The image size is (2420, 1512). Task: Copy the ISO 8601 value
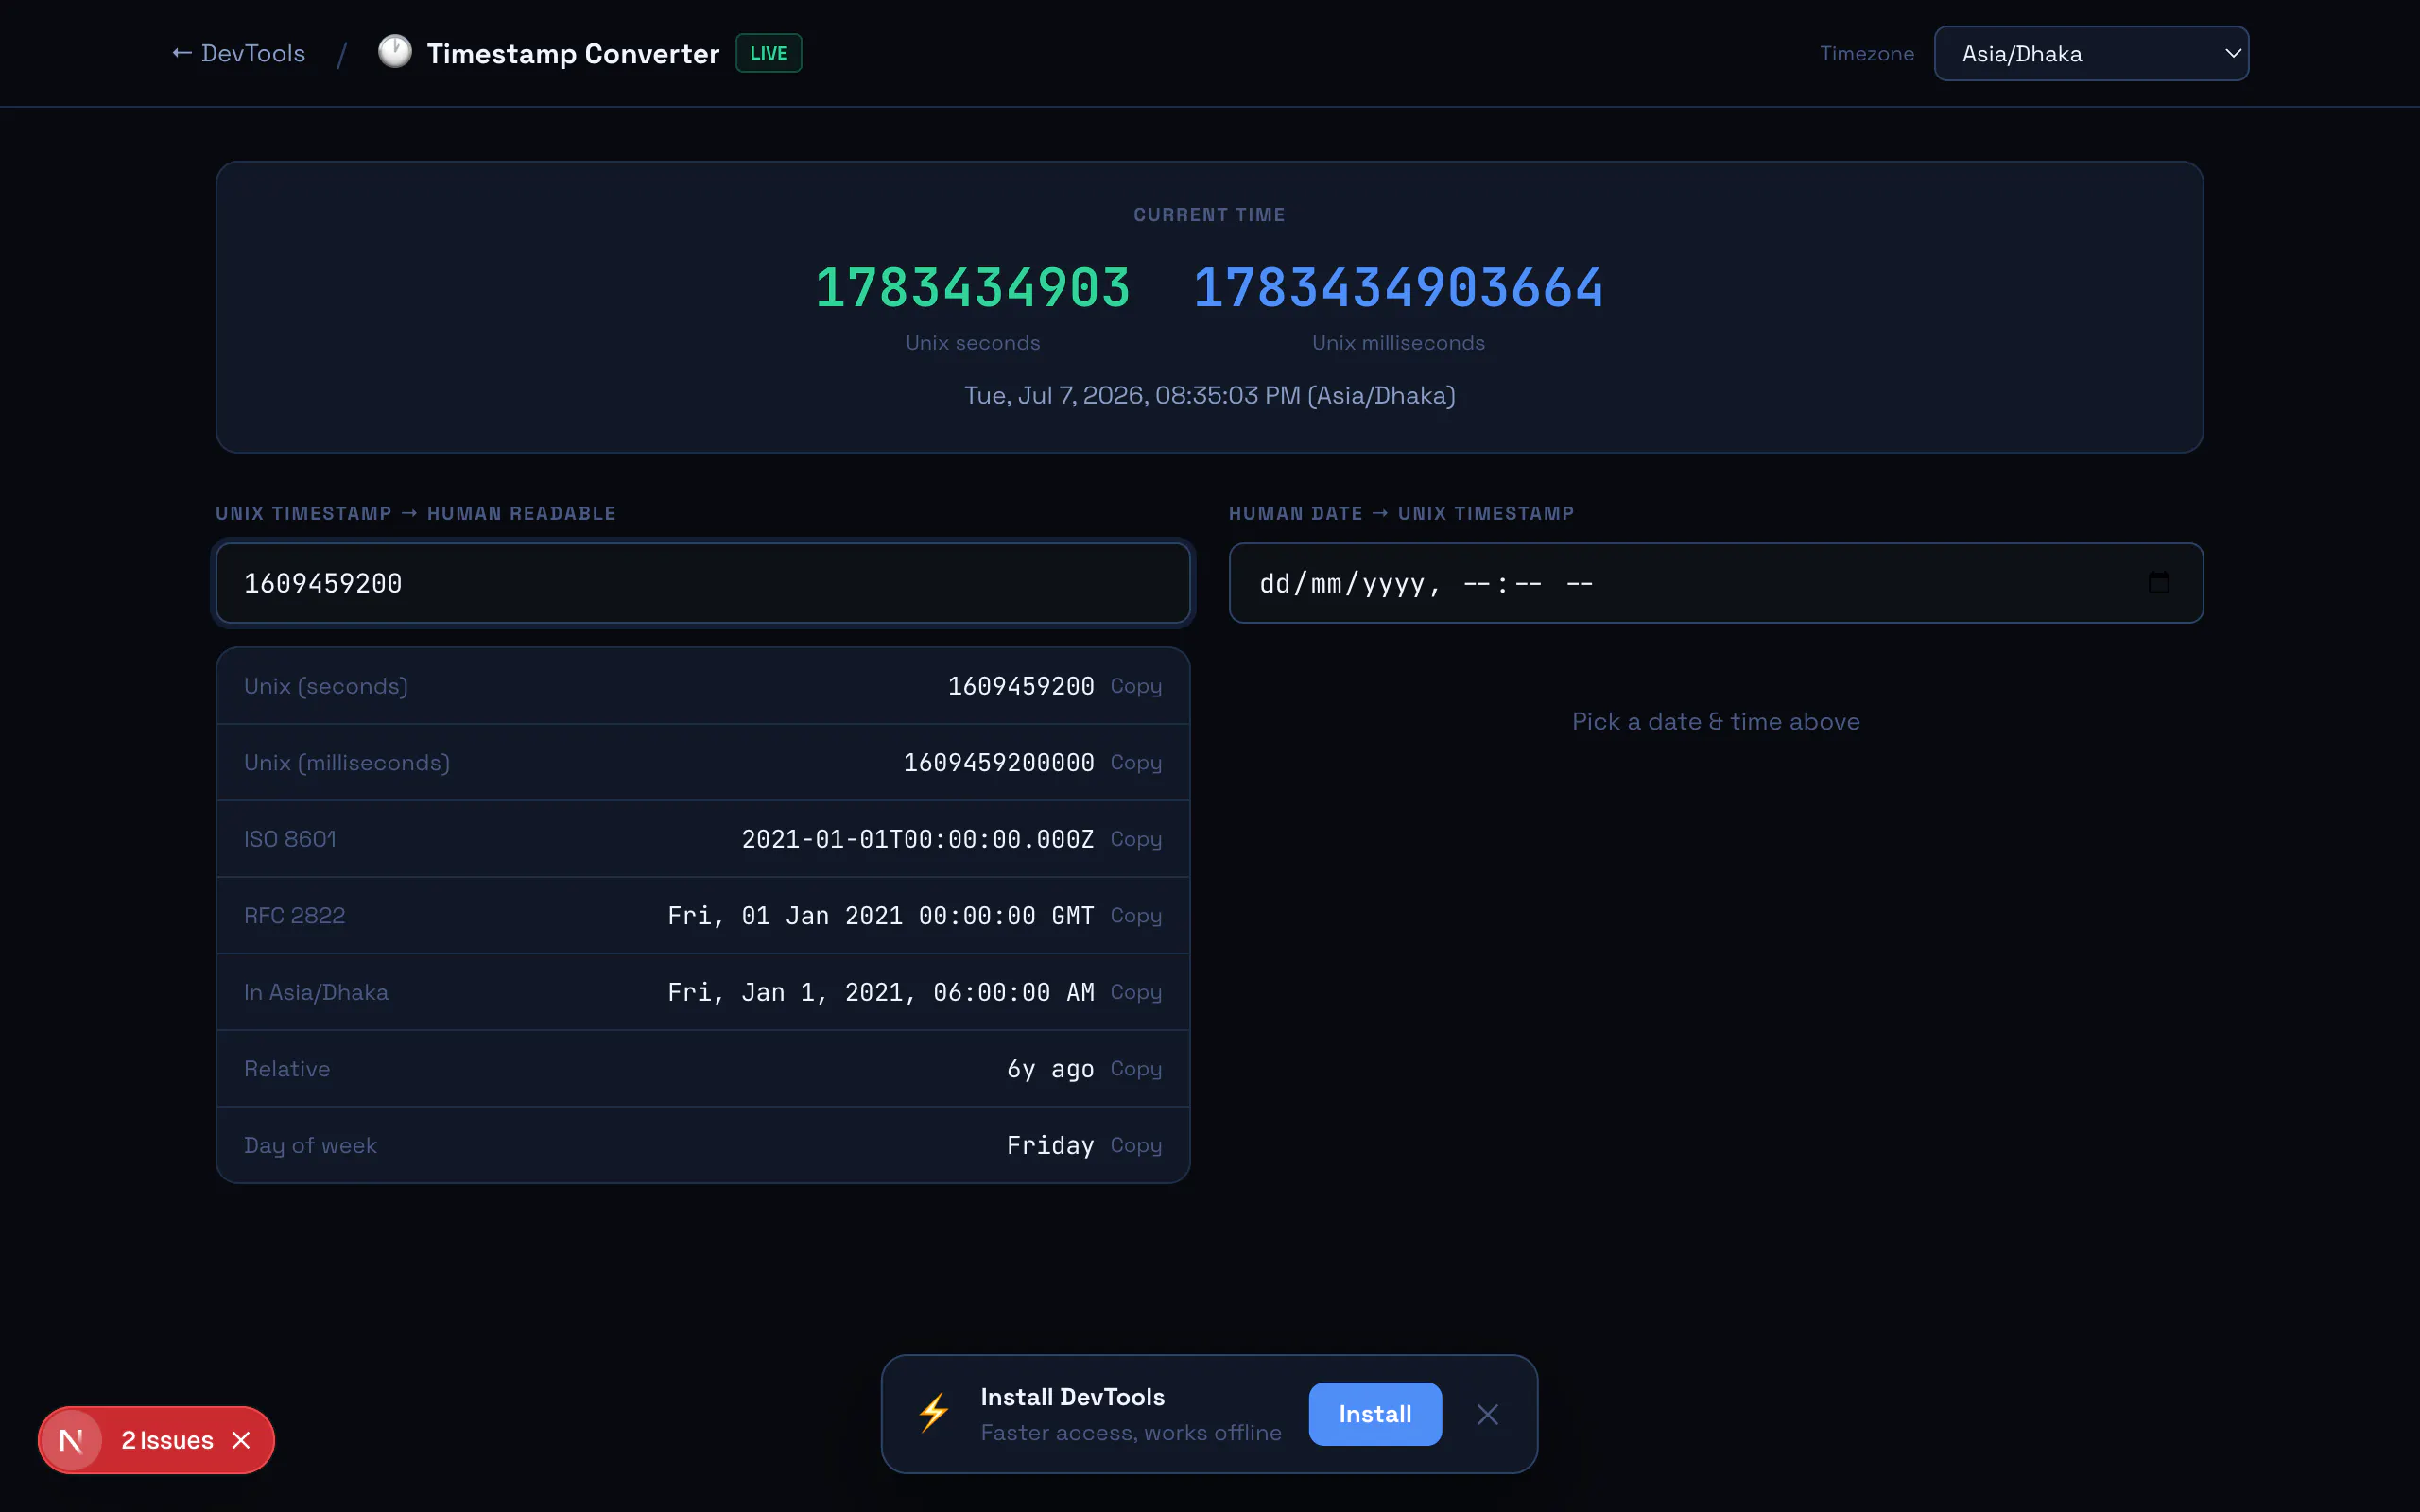point(1136,839)
